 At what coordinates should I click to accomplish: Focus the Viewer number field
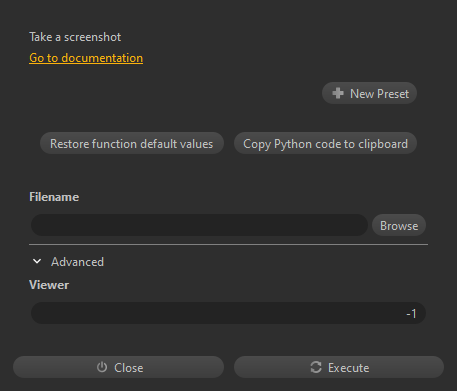point(228,313)
